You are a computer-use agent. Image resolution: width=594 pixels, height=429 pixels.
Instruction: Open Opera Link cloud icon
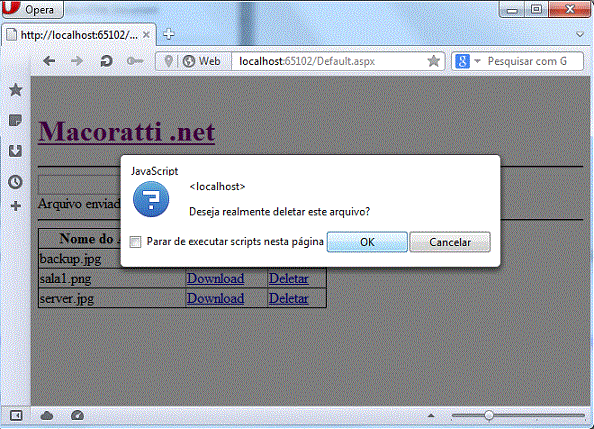(47, 416)
